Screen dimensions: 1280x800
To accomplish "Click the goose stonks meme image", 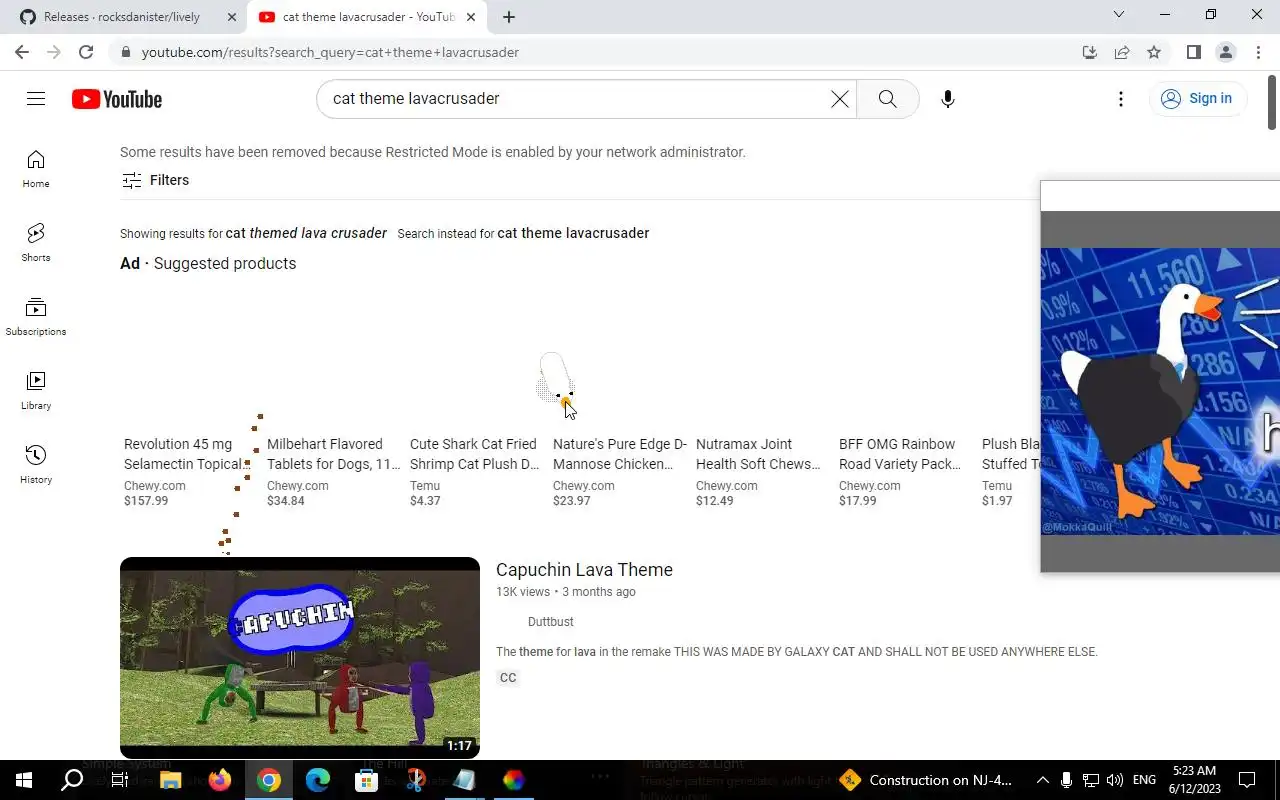I will pos(1160,390).
